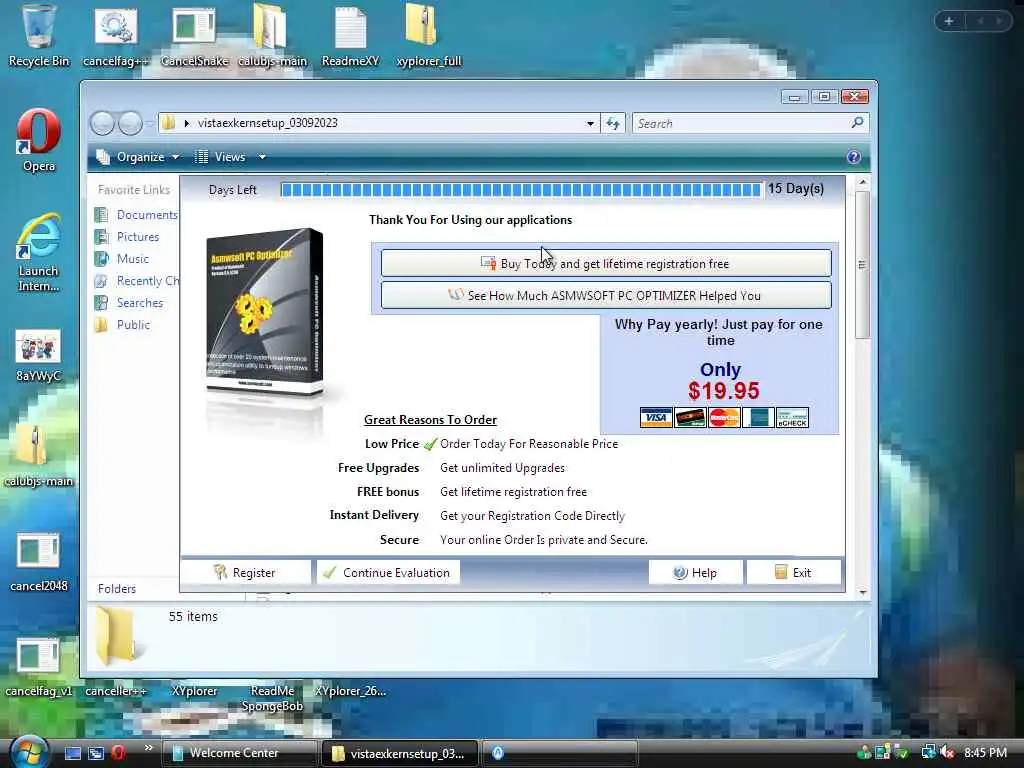The image size is (1024, 768).
Task: Open recent pages dropdown beside navigation buttons
Action: pyautogui.click(x=150, y=123)
